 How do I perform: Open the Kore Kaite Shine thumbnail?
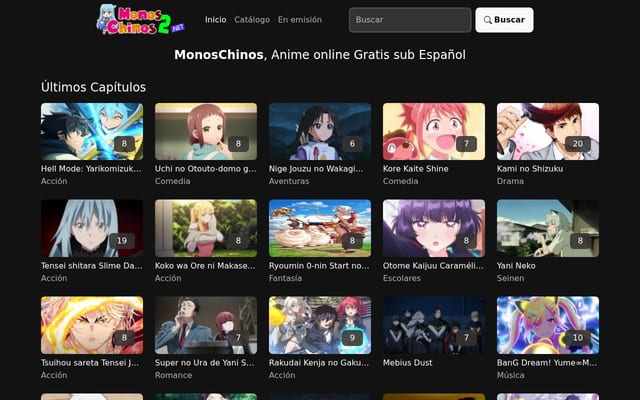434,131
